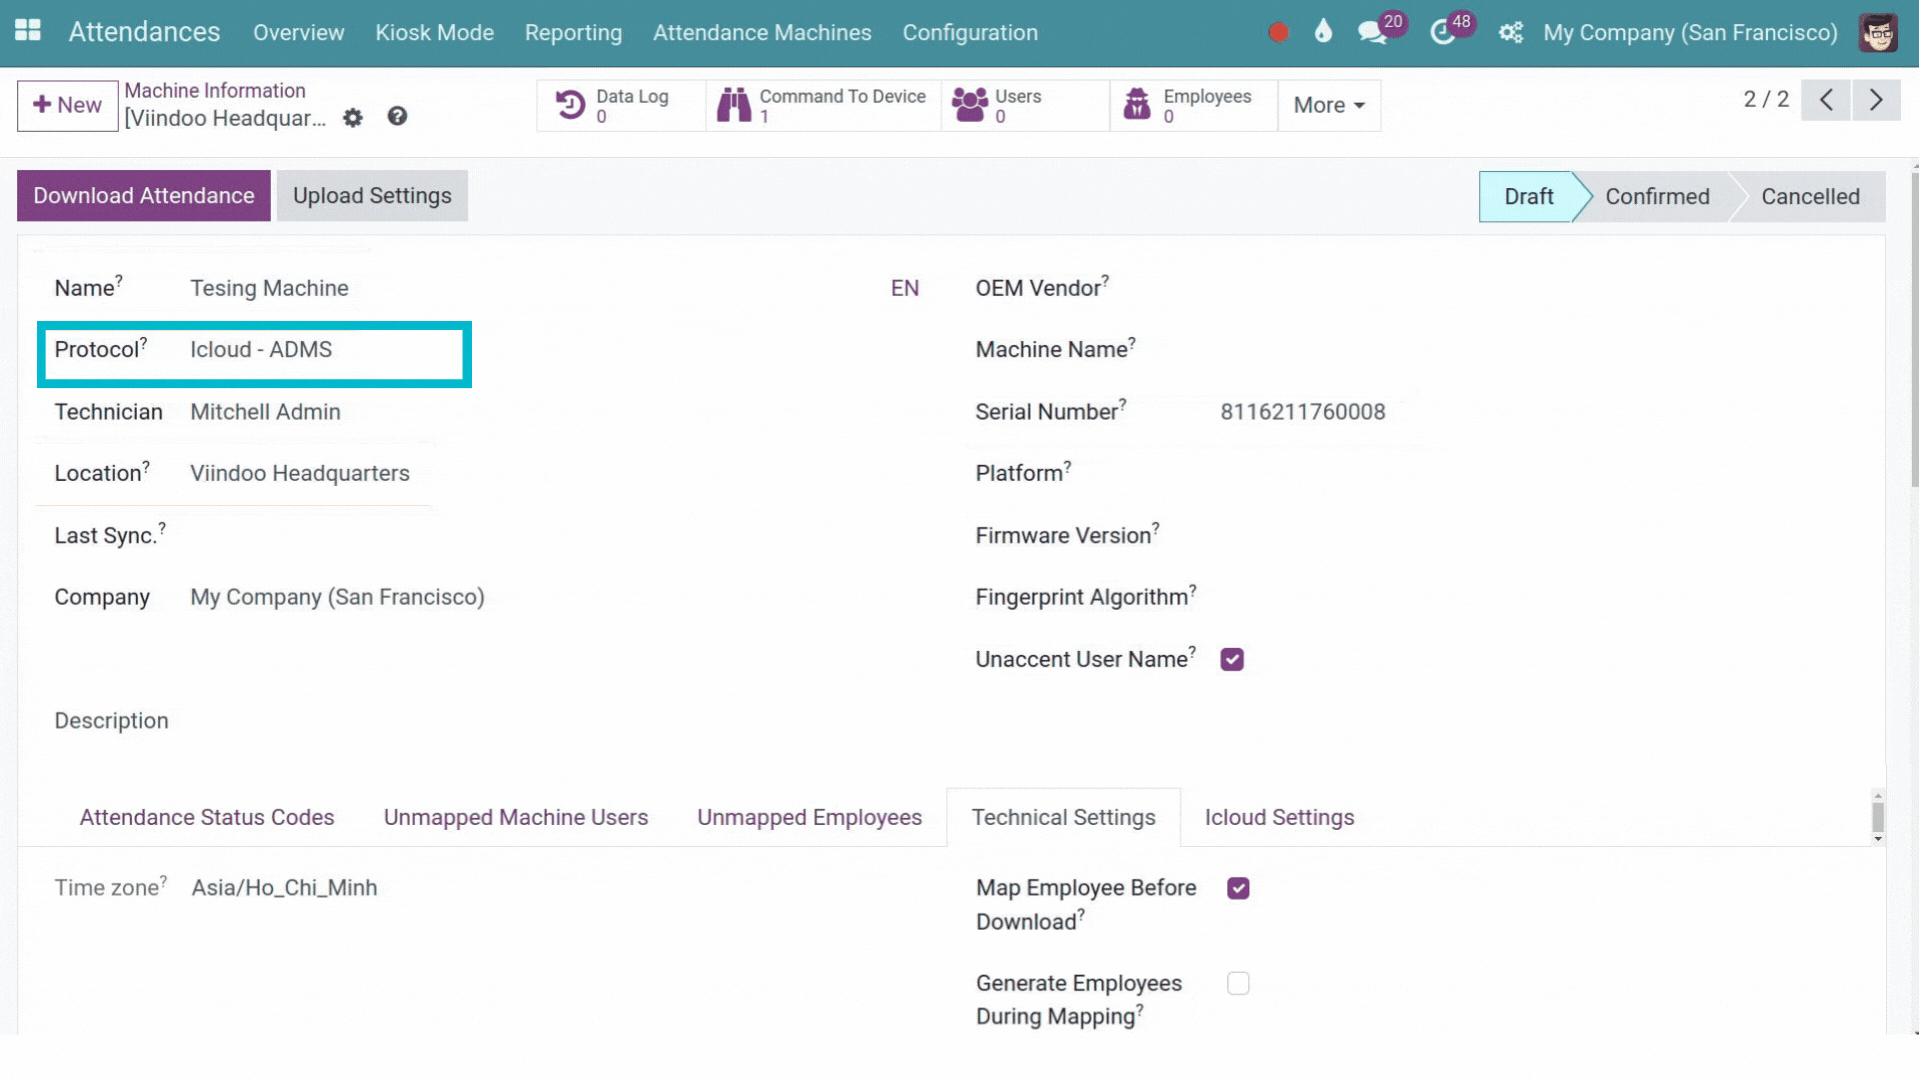Open the messaging conversations icon
The image size is (1920, 1080).
(1372, 32)
